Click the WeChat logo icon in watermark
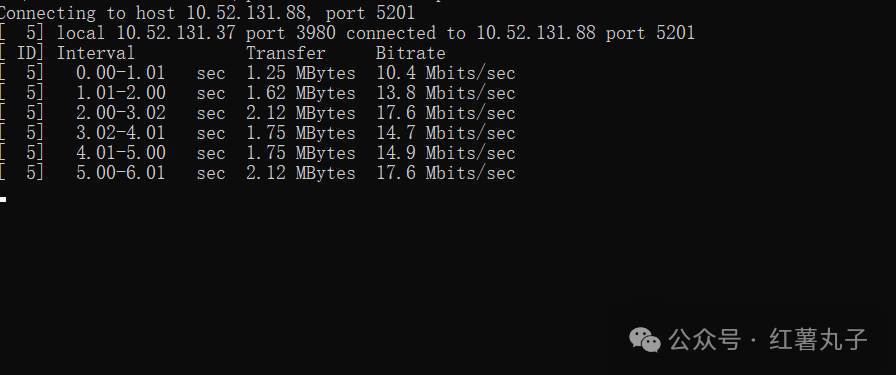Image resolution: width=896 pixels, height=375 pixels. coord(645,340)
